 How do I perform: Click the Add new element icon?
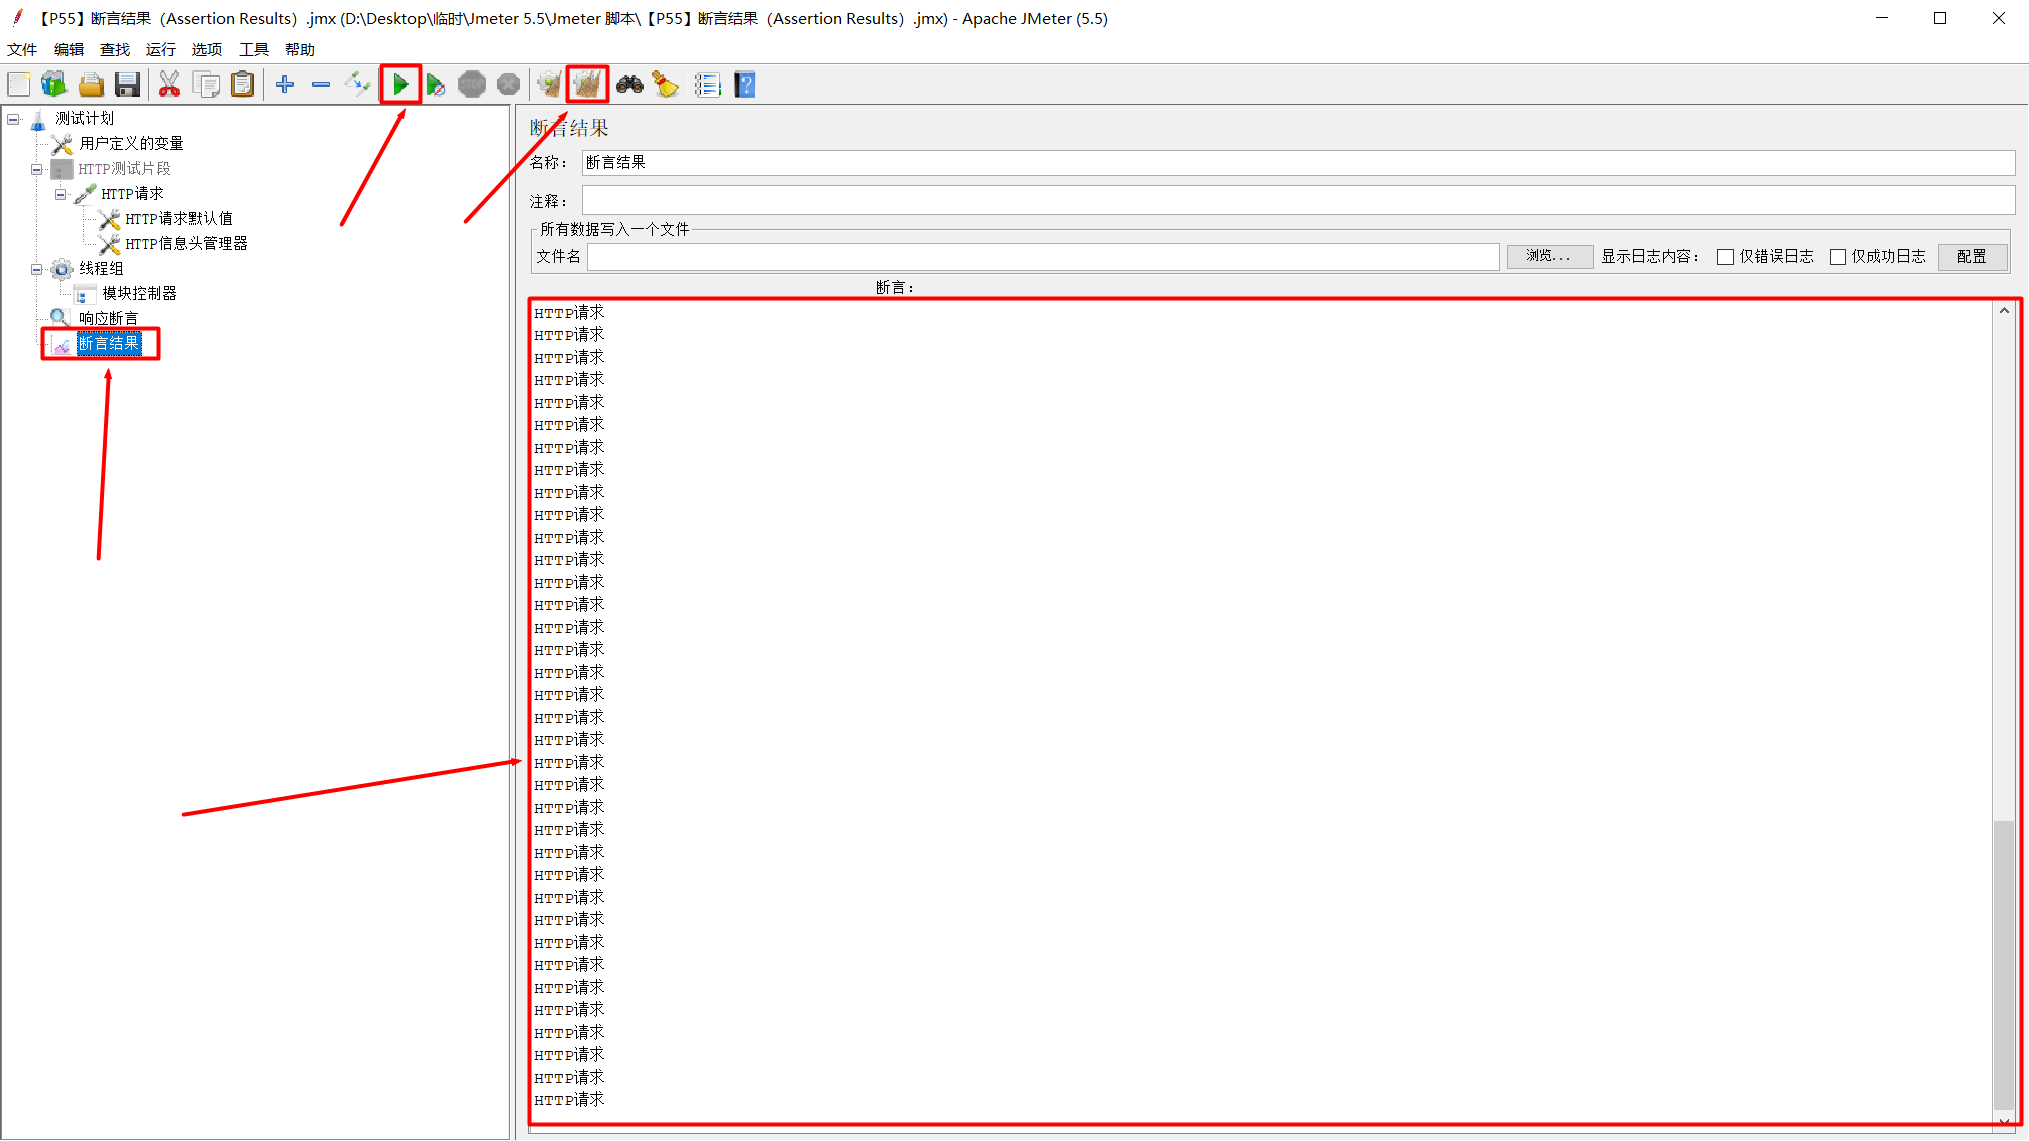point(286,86)
